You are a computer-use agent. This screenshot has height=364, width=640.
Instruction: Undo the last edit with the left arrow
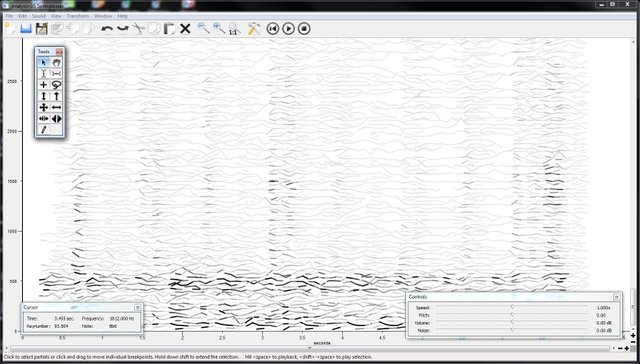pyautogui.click(x=107, y=29)
